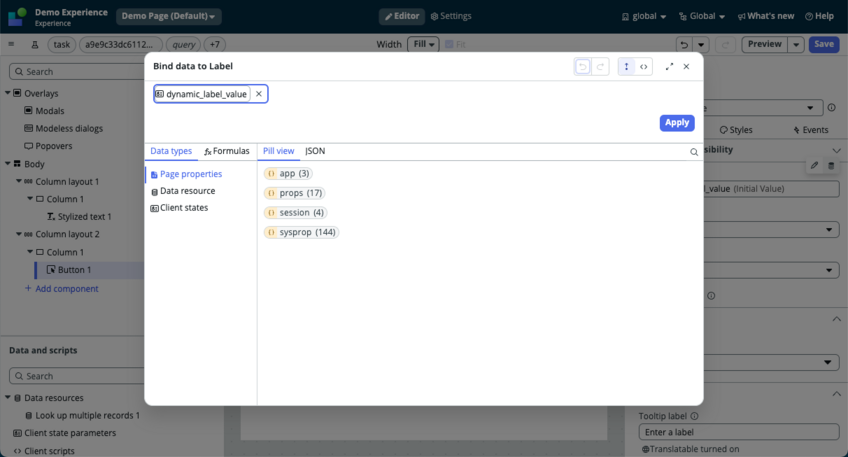Collapse the Overlays tree node

click(8, 93)
